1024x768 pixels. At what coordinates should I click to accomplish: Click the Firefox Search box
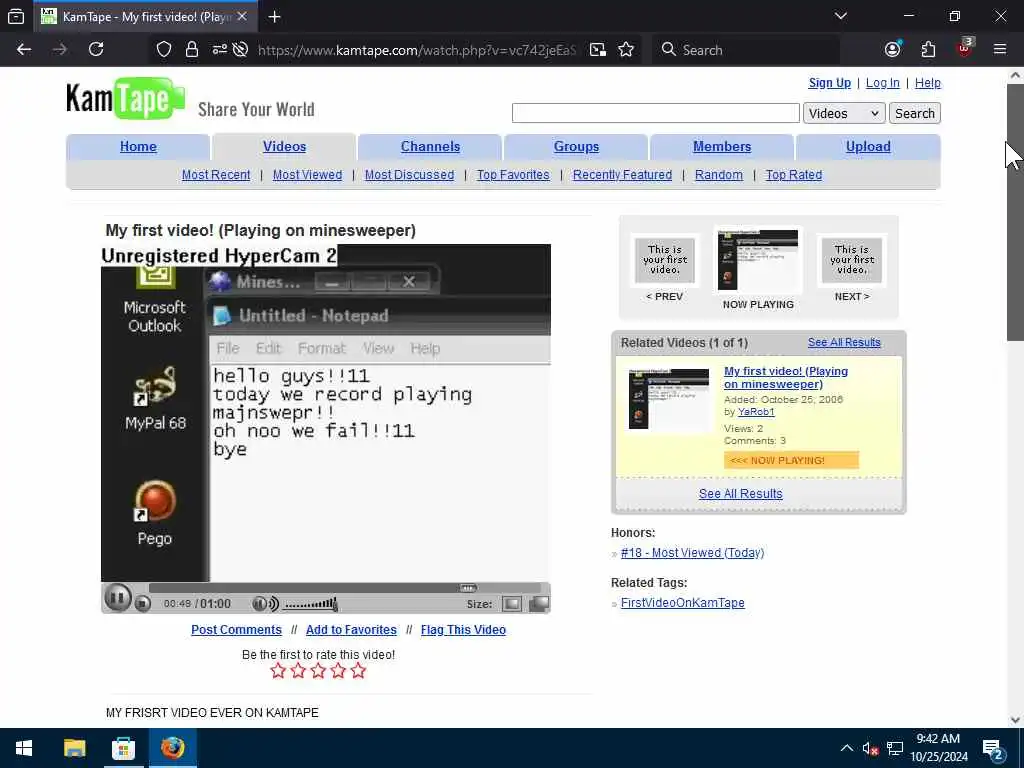click(746, 50)
